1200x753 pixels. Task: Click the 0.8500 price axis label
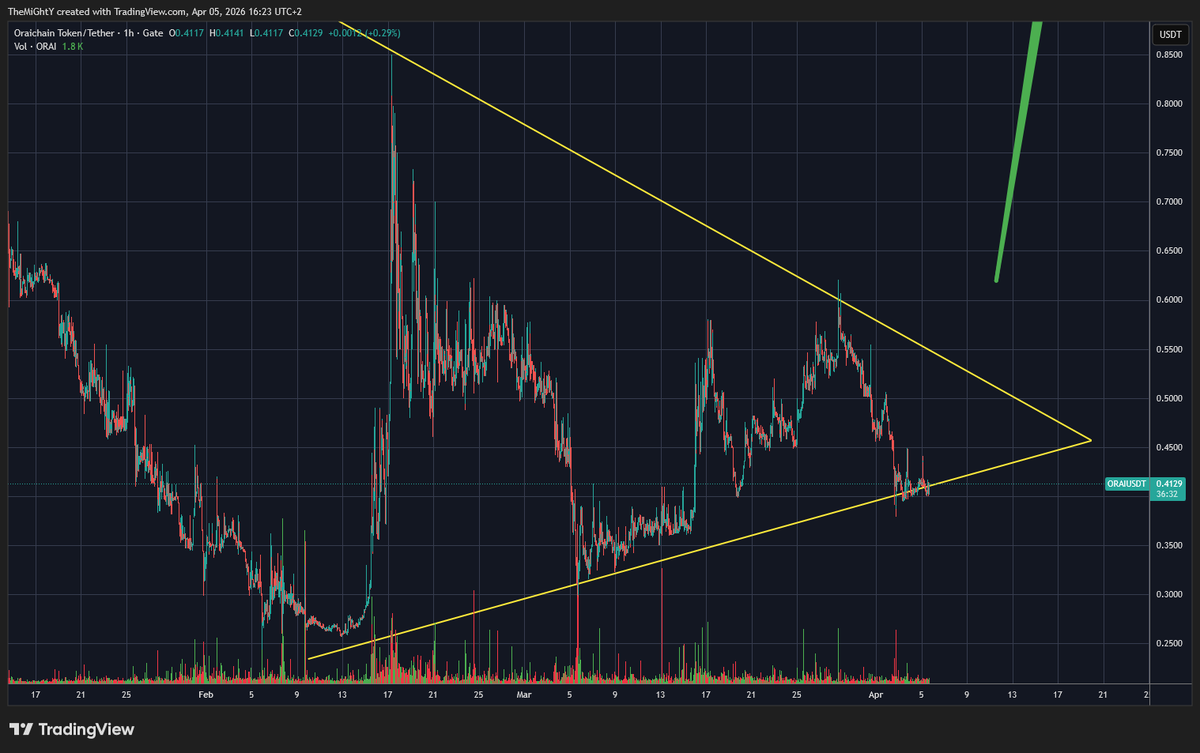click(x=1170, y=55)
